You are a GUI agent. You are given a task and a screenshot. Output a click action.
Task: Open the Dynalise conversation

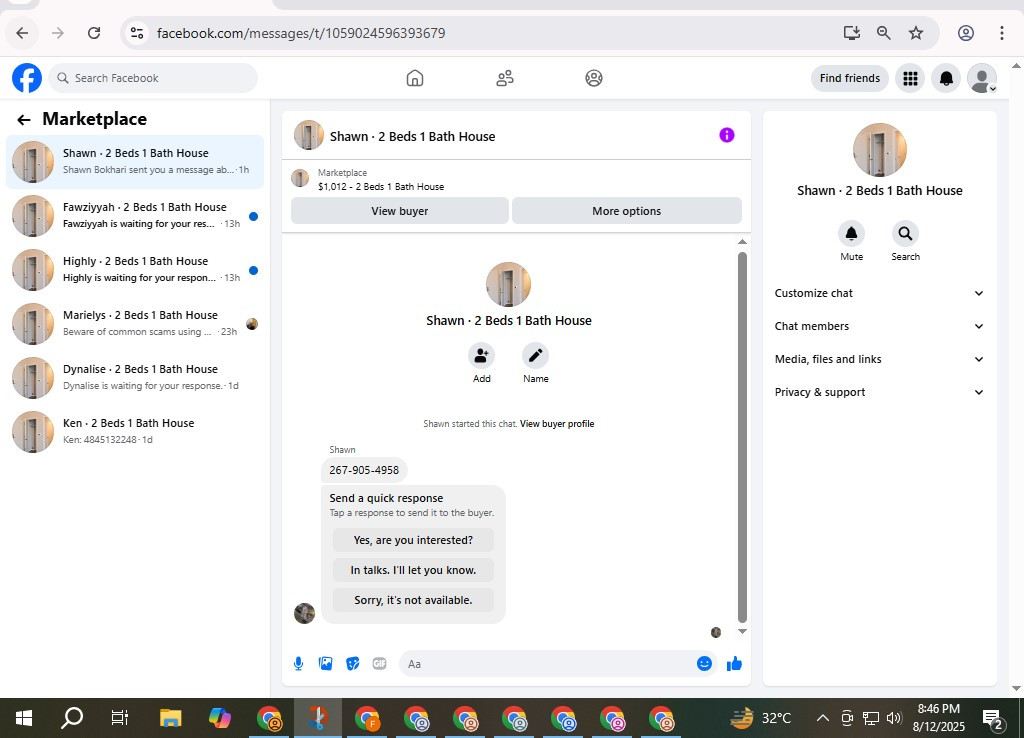pos(135,377)
